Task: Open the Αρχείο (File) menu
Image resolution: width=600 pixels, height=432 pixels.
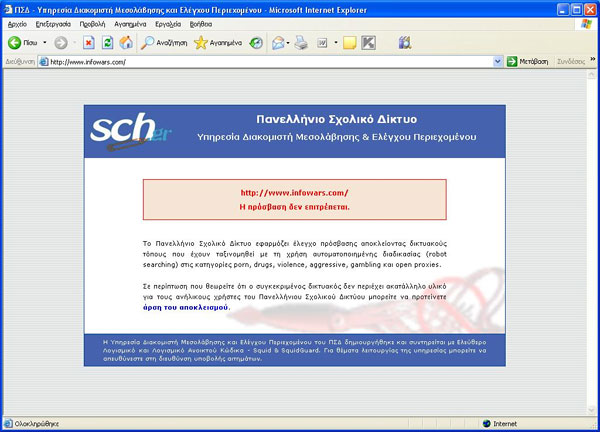Action: [17, 24]
